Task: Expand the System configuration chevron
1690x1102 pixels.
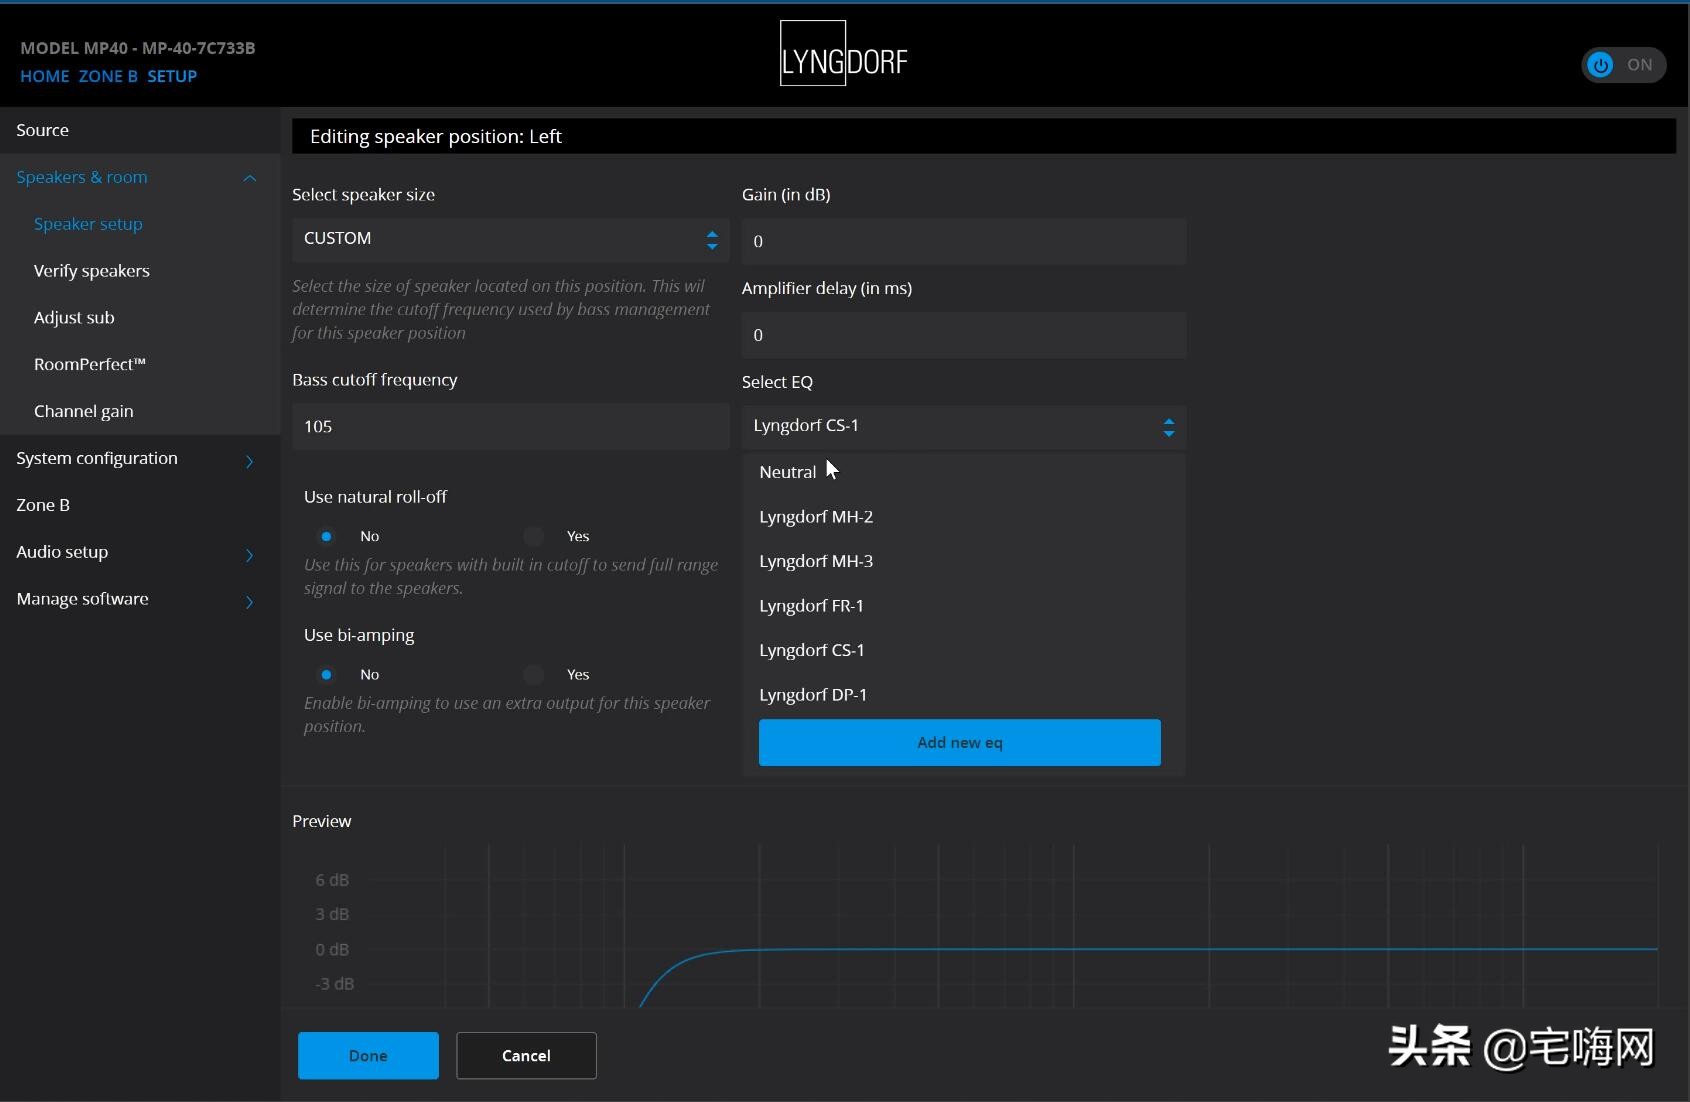Action: [249, 460]
